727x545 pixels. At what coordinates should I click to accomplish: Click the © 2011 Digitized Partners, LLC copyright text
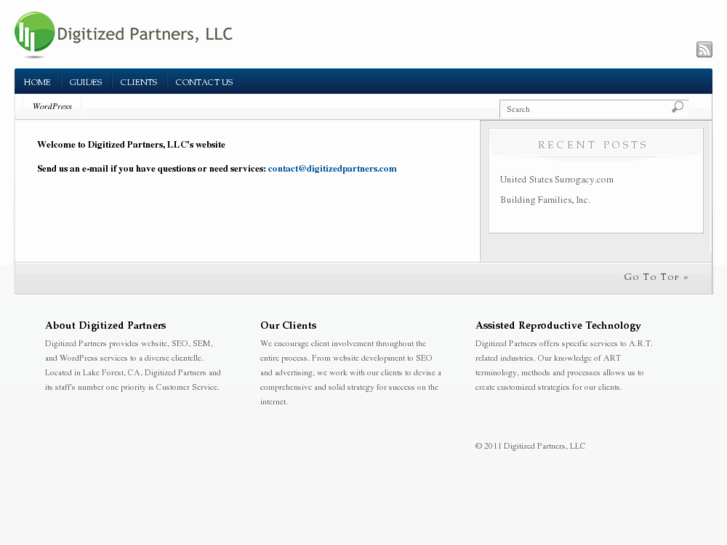[530, 446]
